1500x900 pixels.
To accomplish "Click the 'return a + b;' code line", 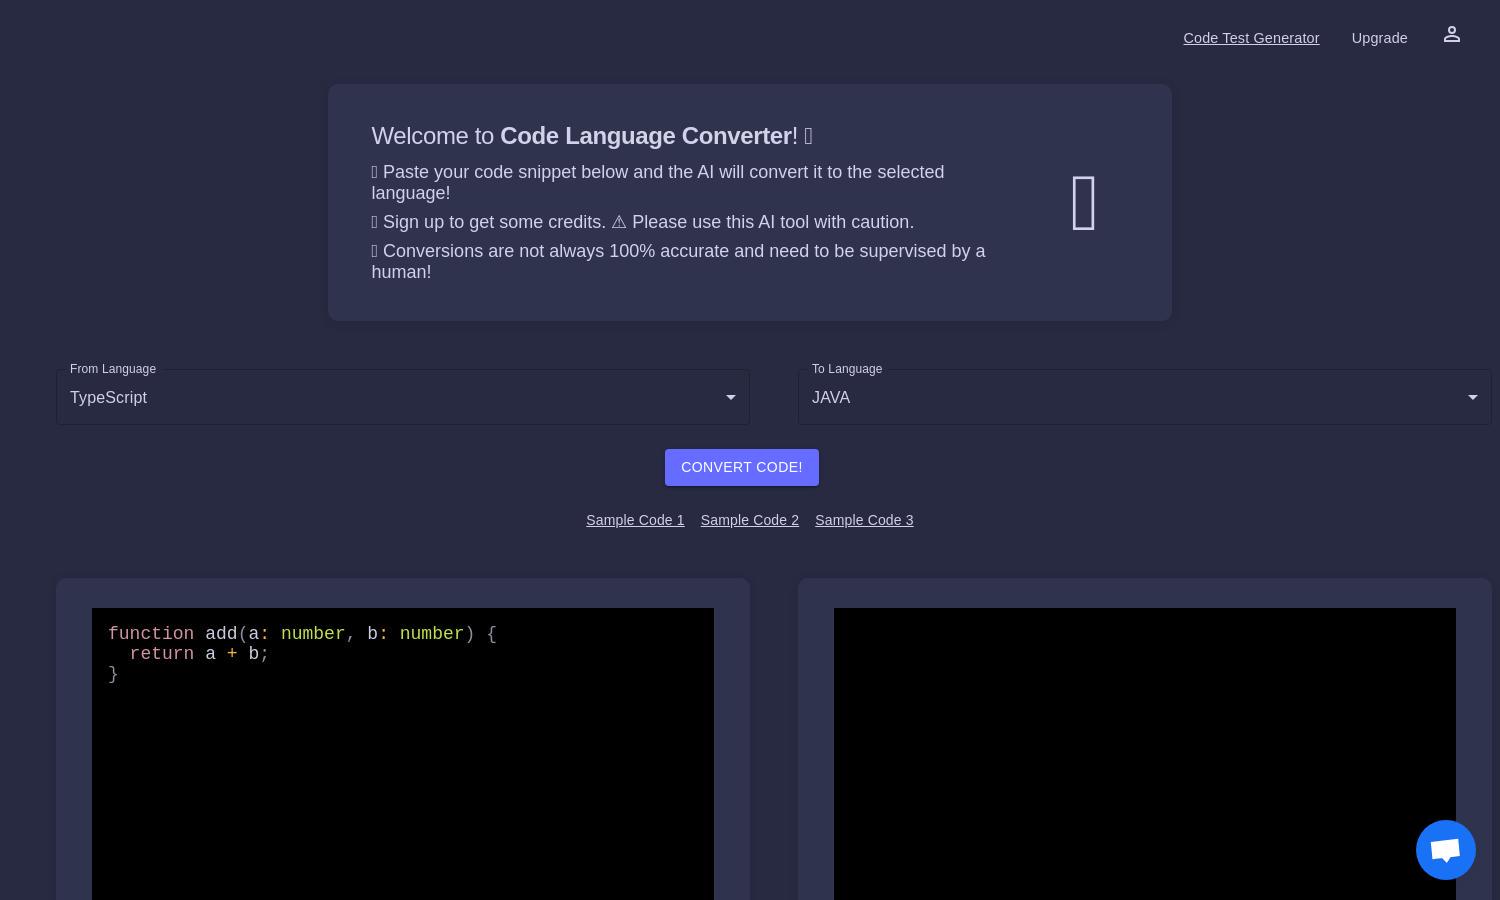I will coord(199,654).
